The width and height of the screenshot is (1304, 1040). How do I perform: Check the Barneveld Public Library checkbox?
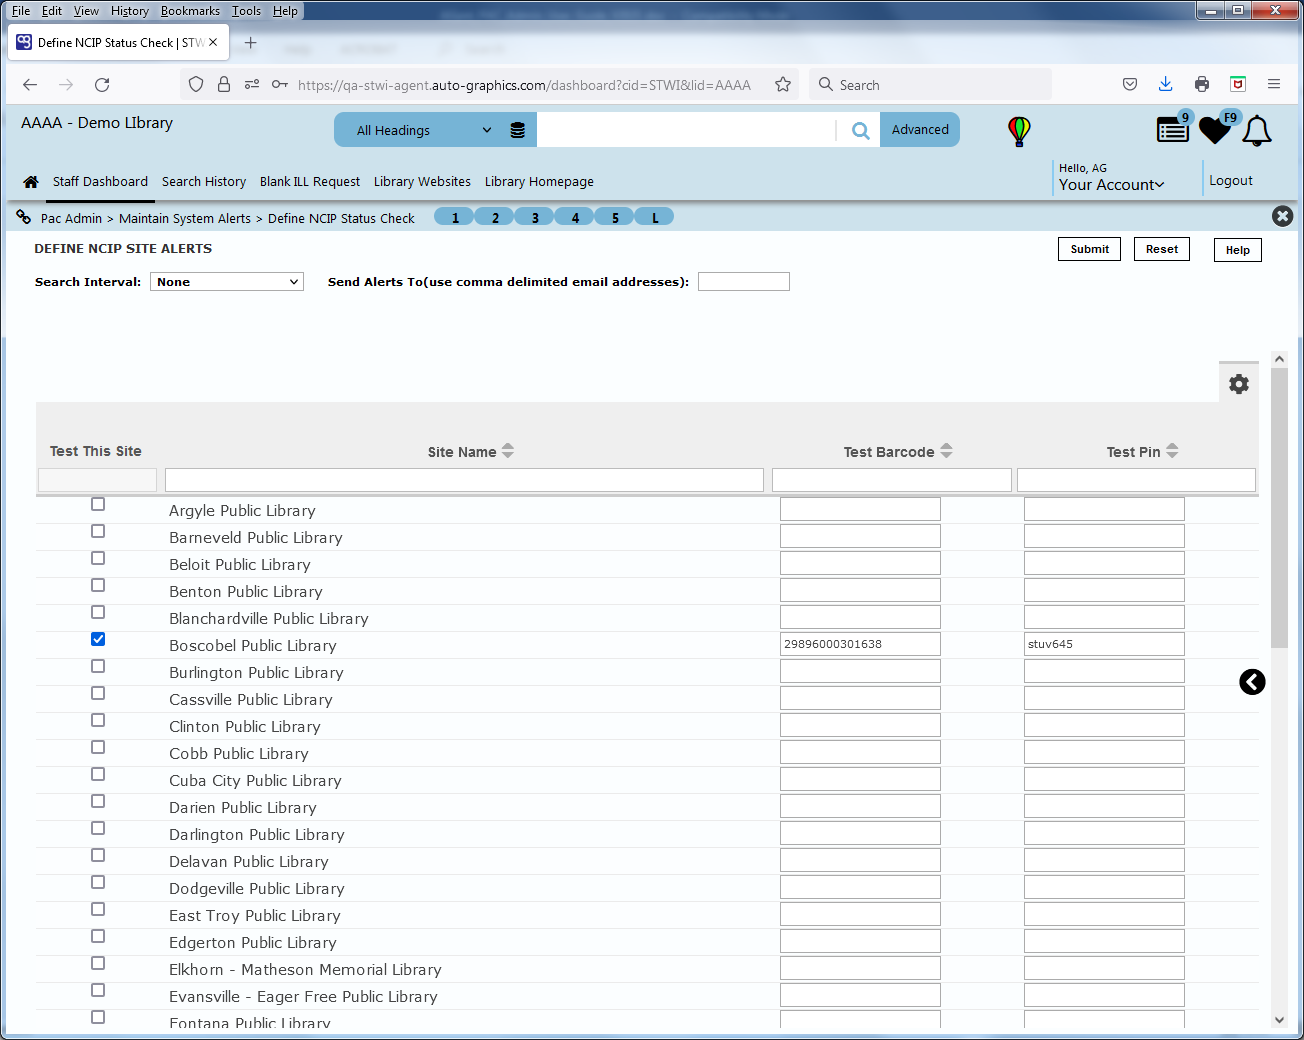(x=98, y=531)
